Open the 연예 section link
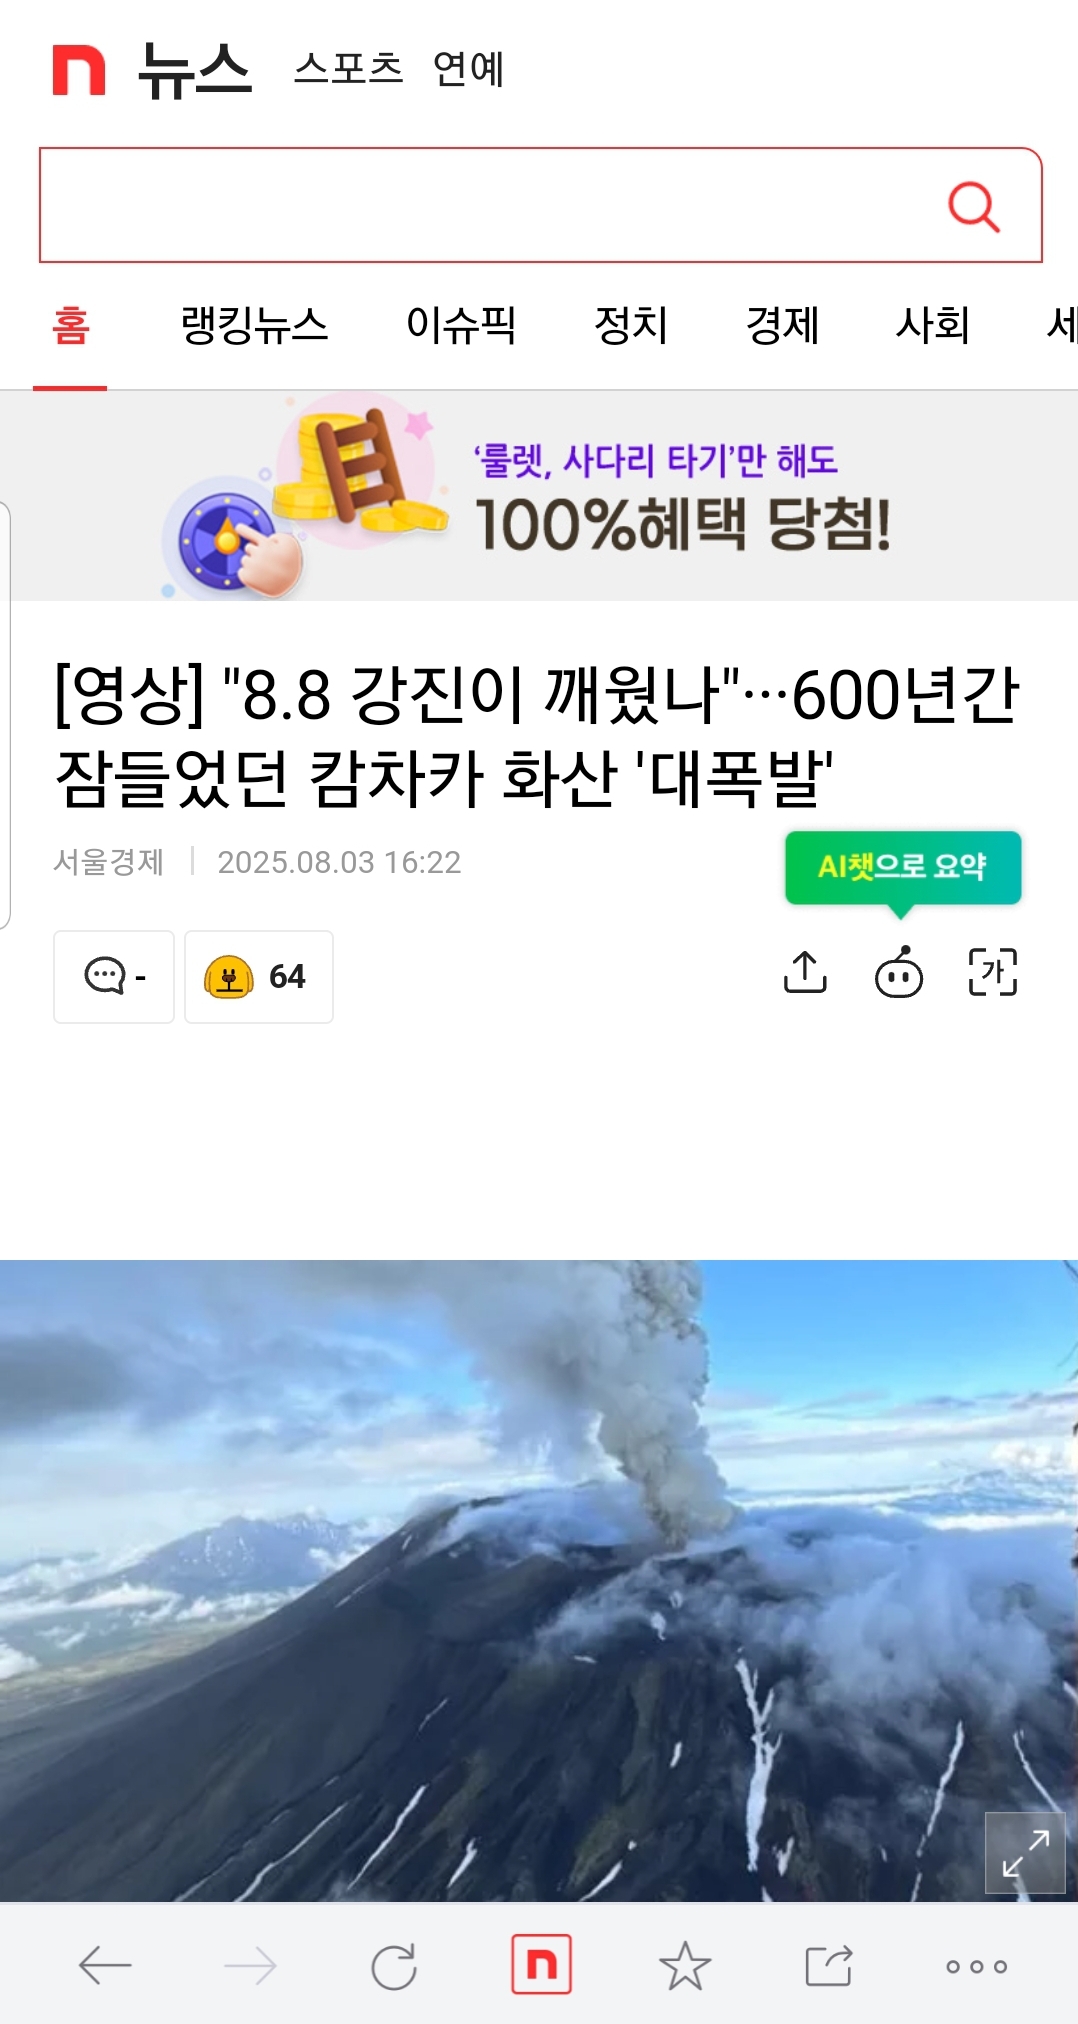This screenshot has width=1078, height=2024. coord(468,69)
